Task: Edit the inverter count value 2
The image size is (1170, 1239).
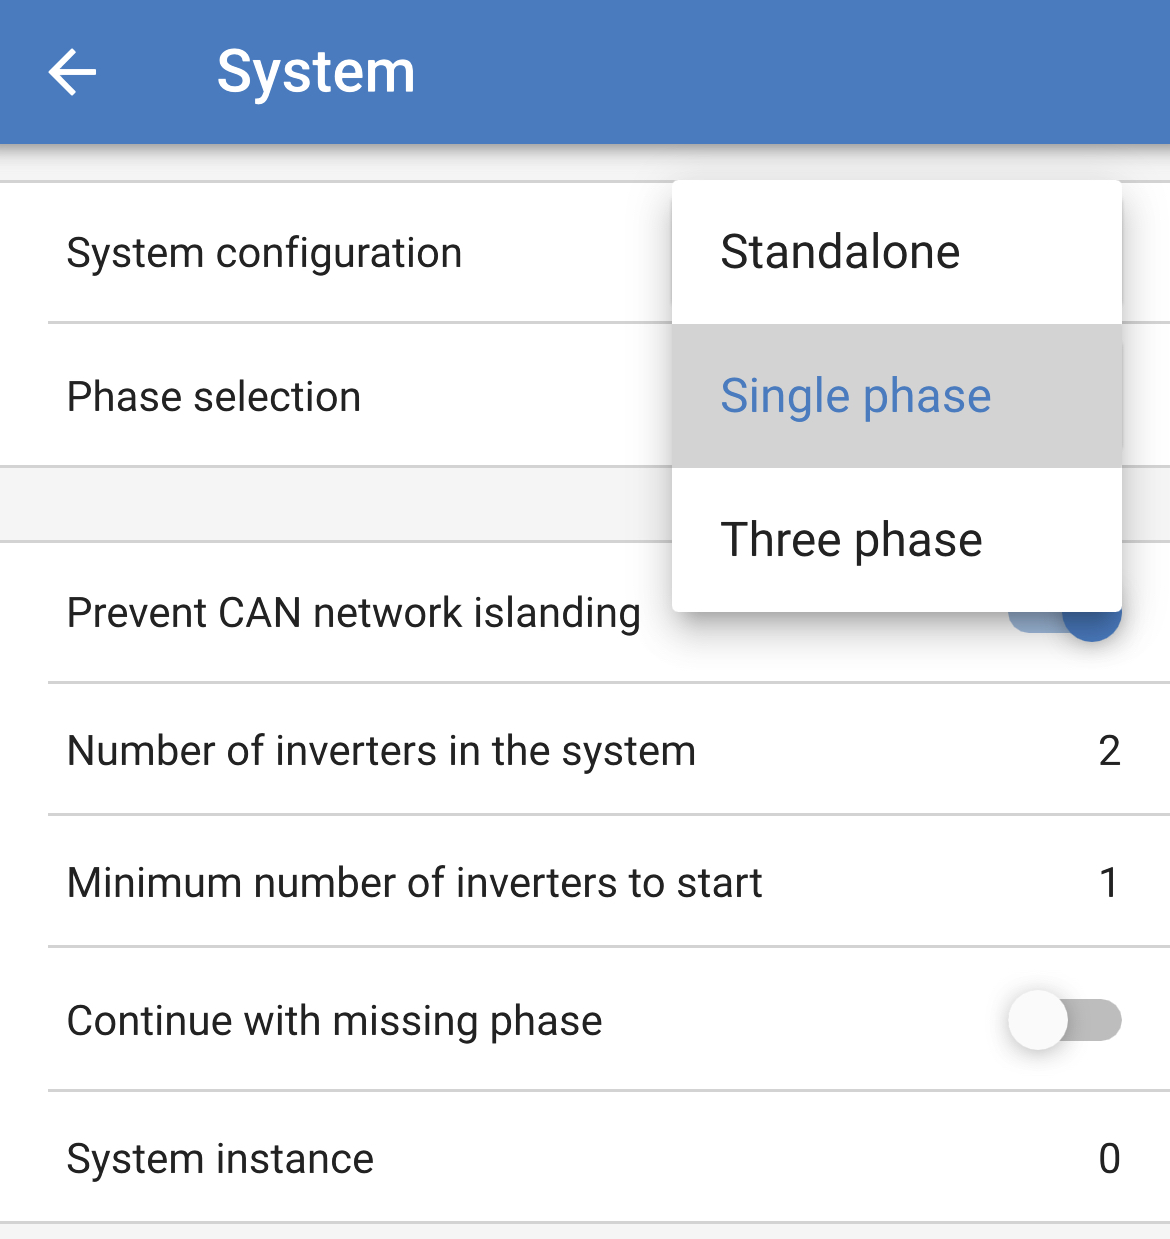Action: click(1109, 751)
